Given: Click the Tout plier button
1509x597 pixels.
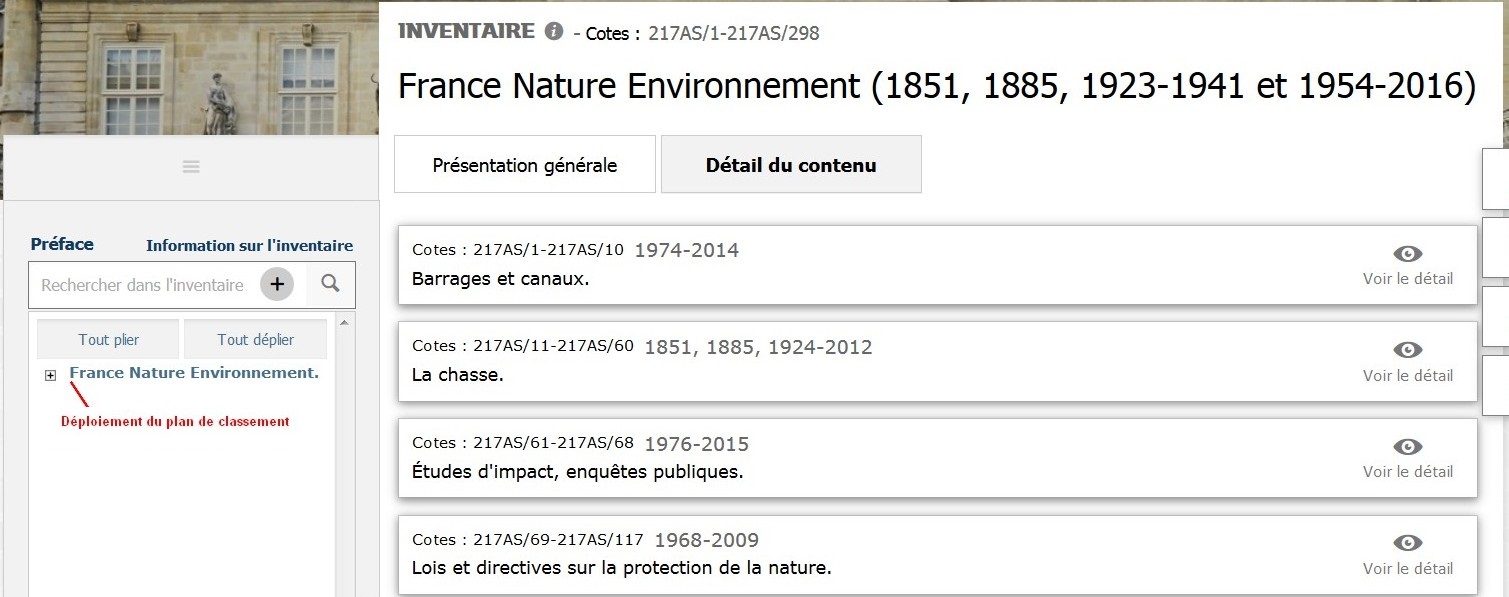Looking at the screenshot, I should (108, 339).
